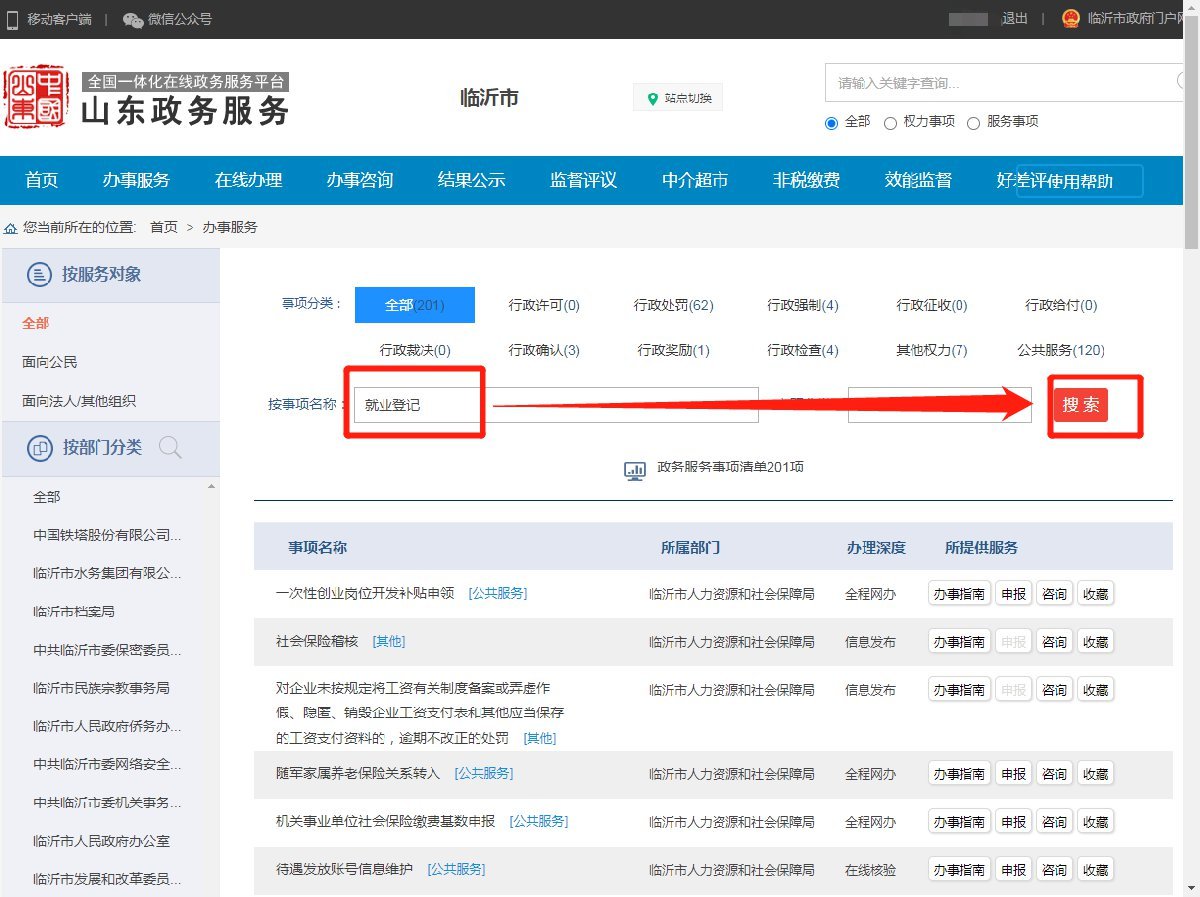Select the 权力事项 radio button
This screenshot has width=1200, height=897.
coord(890,123)
